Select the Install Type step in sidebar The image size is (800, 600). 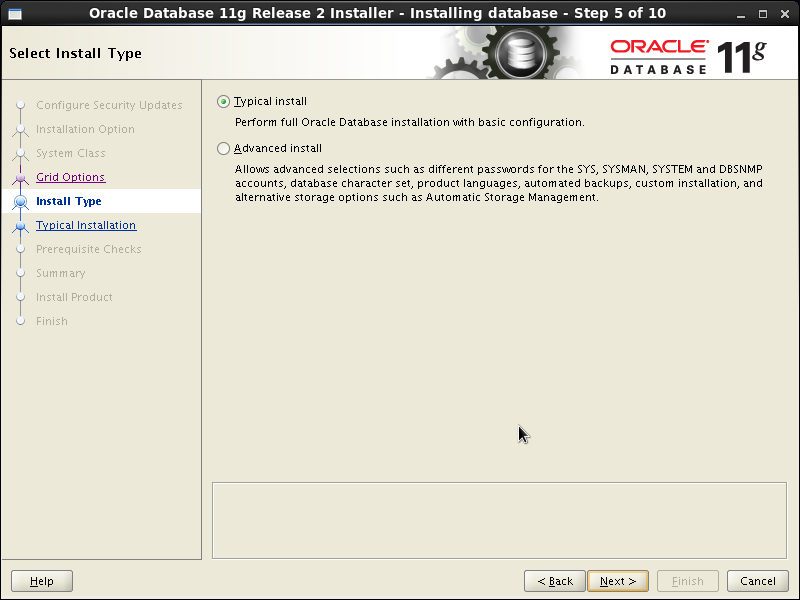pos(68,201)
